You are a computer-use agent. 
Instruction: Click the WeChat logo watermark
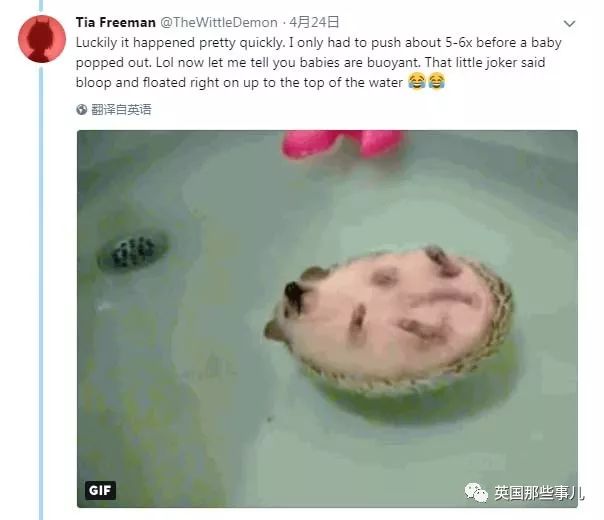coord(476,492)
